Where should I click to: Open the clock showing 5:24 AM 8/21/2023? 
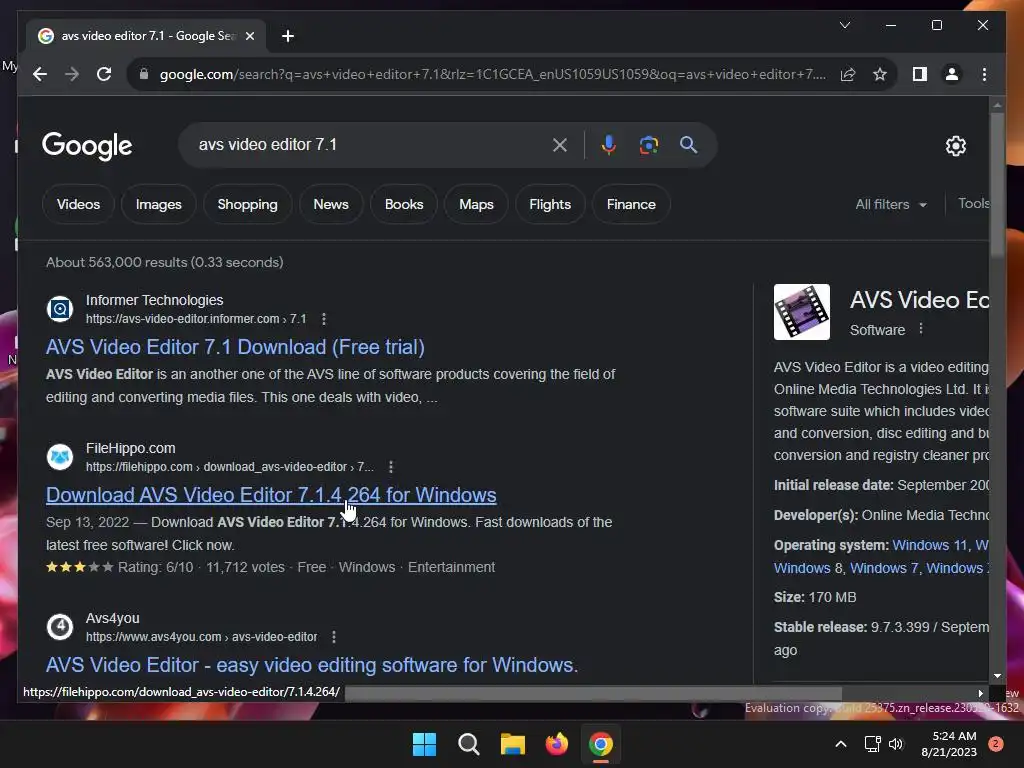coord(949,744)
